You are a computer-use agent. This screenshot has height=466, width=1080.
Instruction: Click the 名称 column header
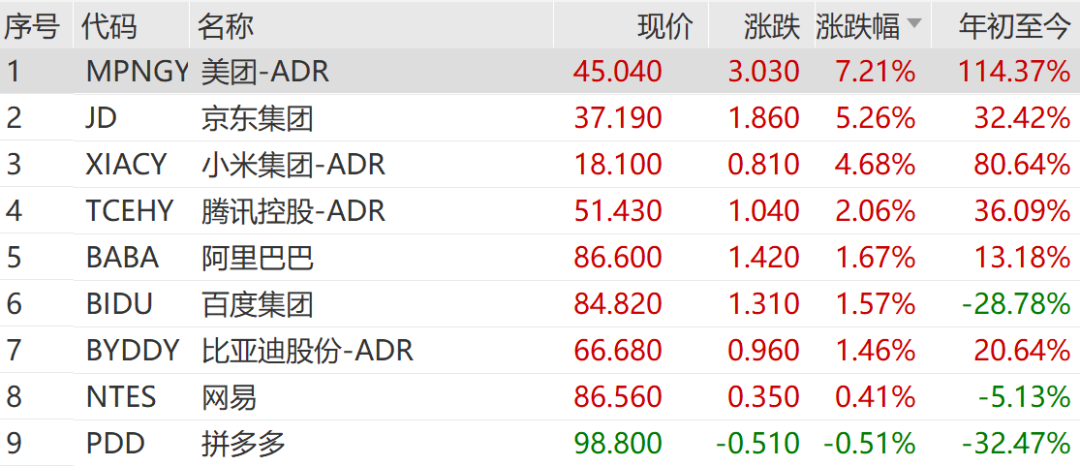[225, 26]
